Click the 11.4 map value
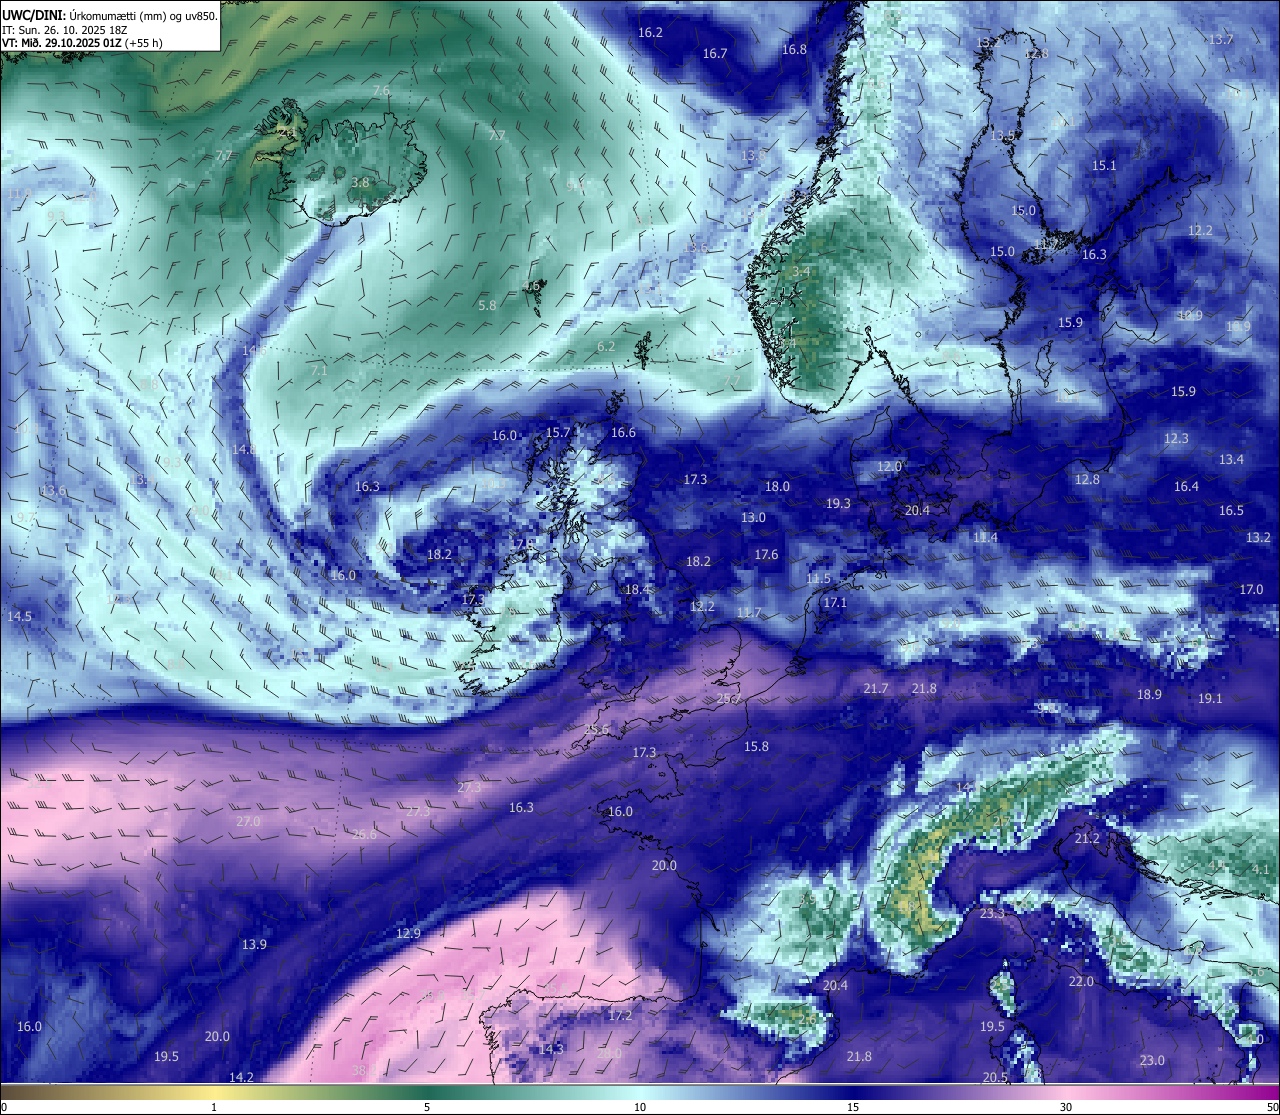This screenshot has height=1115, width=1280. 985,538
